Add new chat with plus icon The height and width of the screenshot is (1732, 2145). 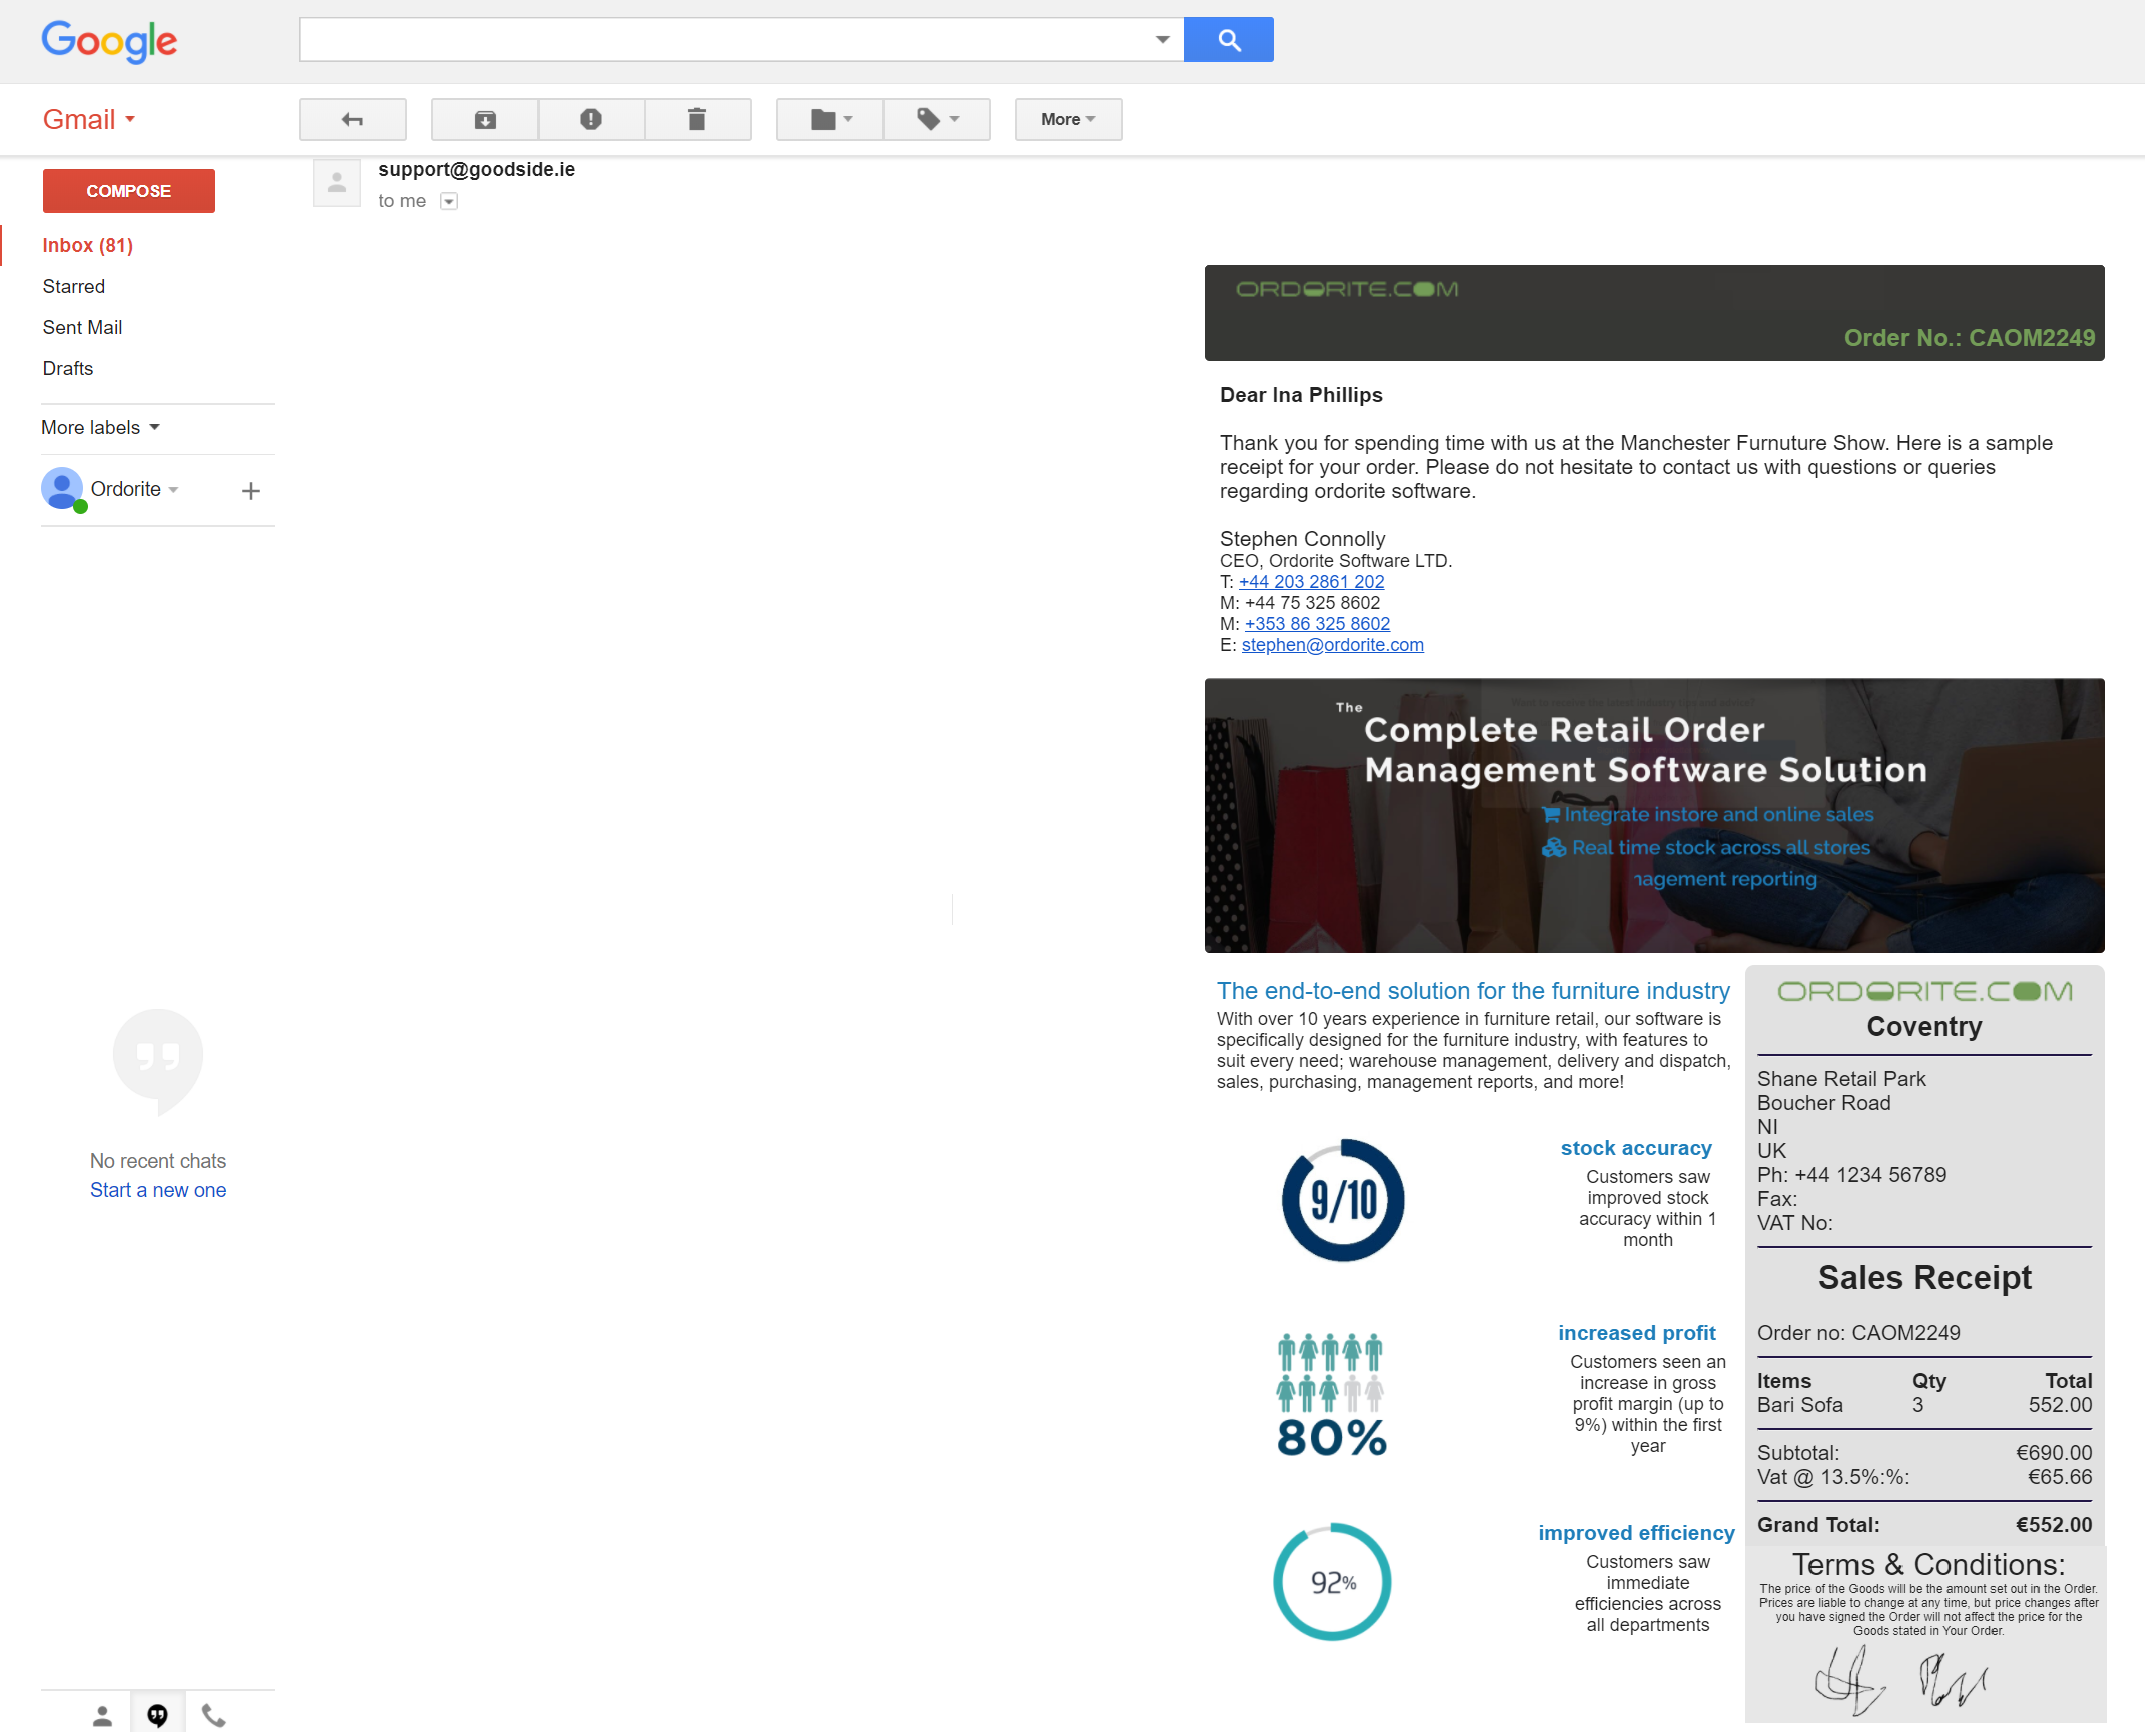[x=251, y=491]
